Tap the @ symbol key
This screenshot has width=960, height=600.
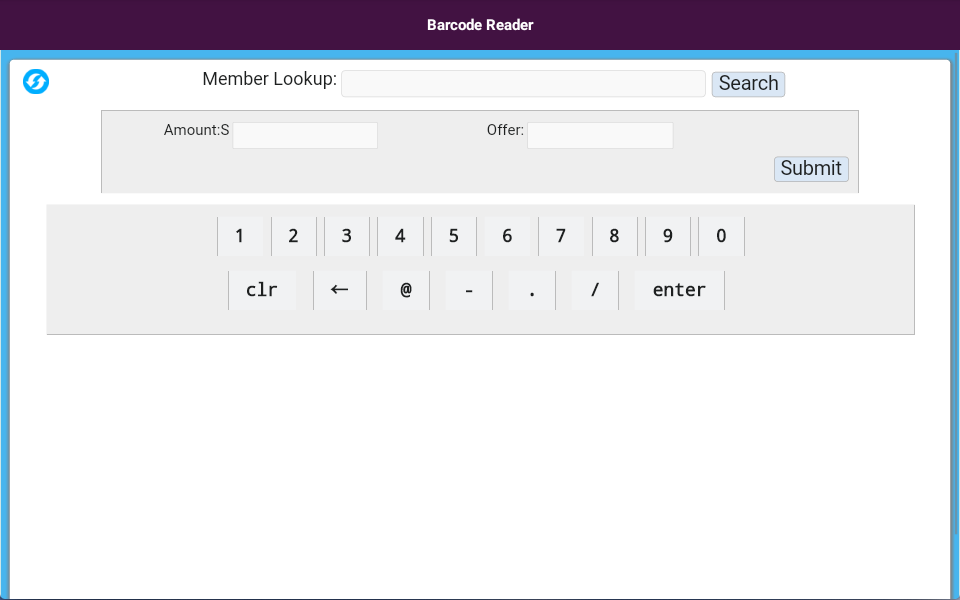406,290
